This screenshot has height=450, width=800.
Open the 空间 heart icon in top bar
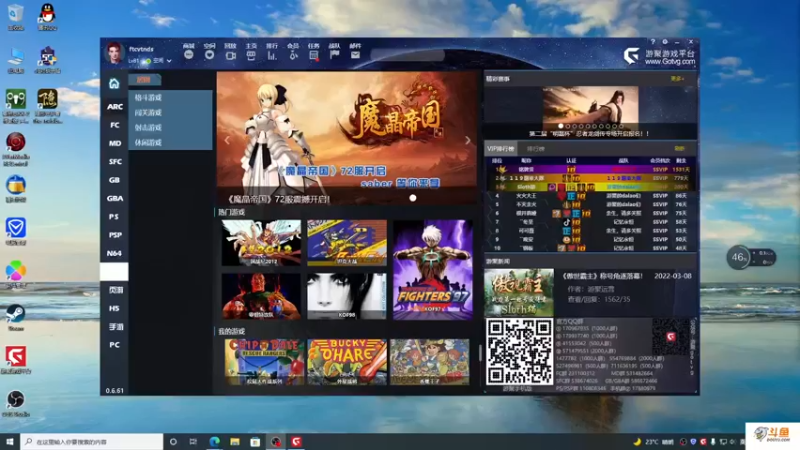tap(209, 52)
